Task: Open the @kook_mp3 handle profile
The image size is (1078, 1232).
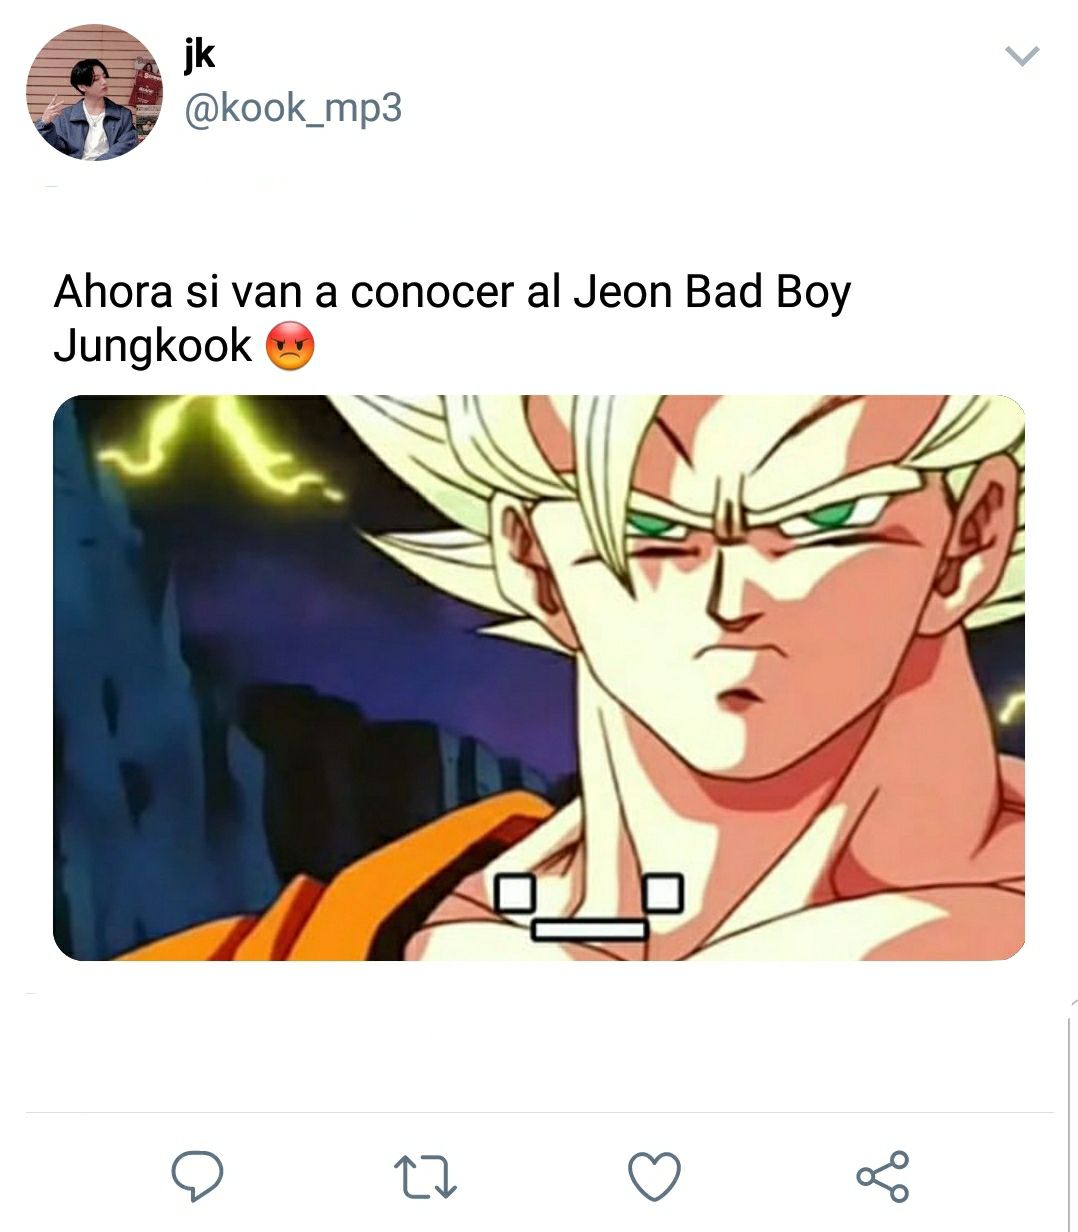Action: [293, 108]
